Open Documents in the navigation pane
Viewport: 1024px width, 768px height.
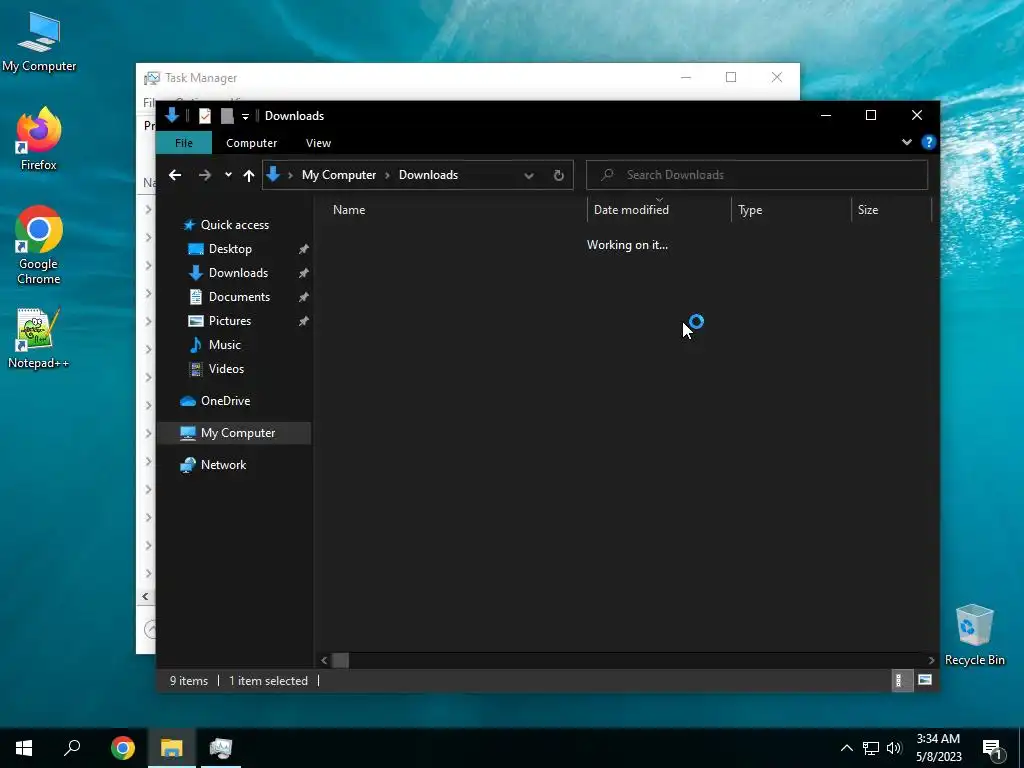[239, 296]
